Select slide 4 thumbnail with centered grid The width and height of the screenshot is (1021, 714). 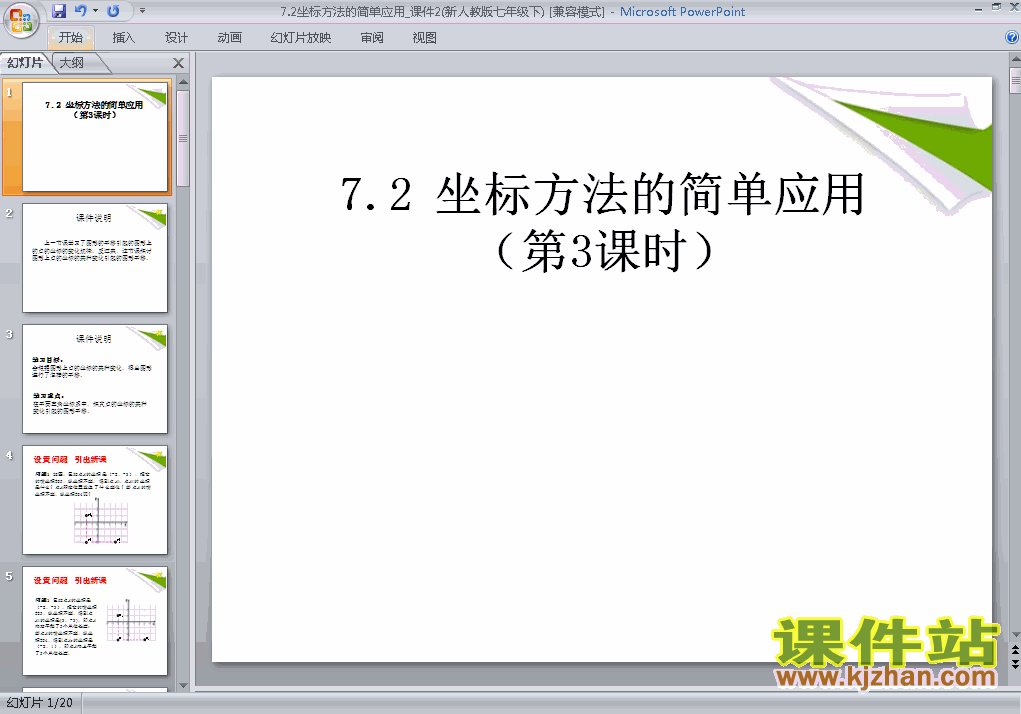pos(95,500)
